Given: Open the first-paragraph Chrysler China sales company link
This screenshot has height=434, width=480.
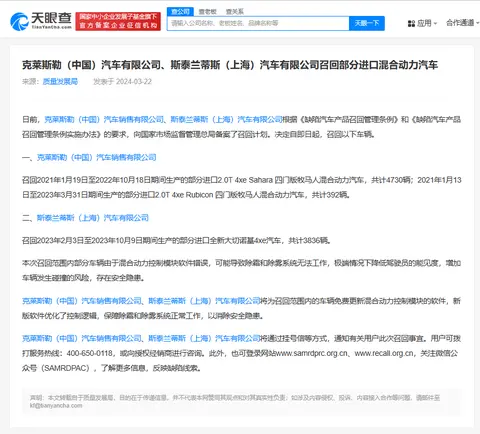Looking at the screenshot, I should 104,119.
